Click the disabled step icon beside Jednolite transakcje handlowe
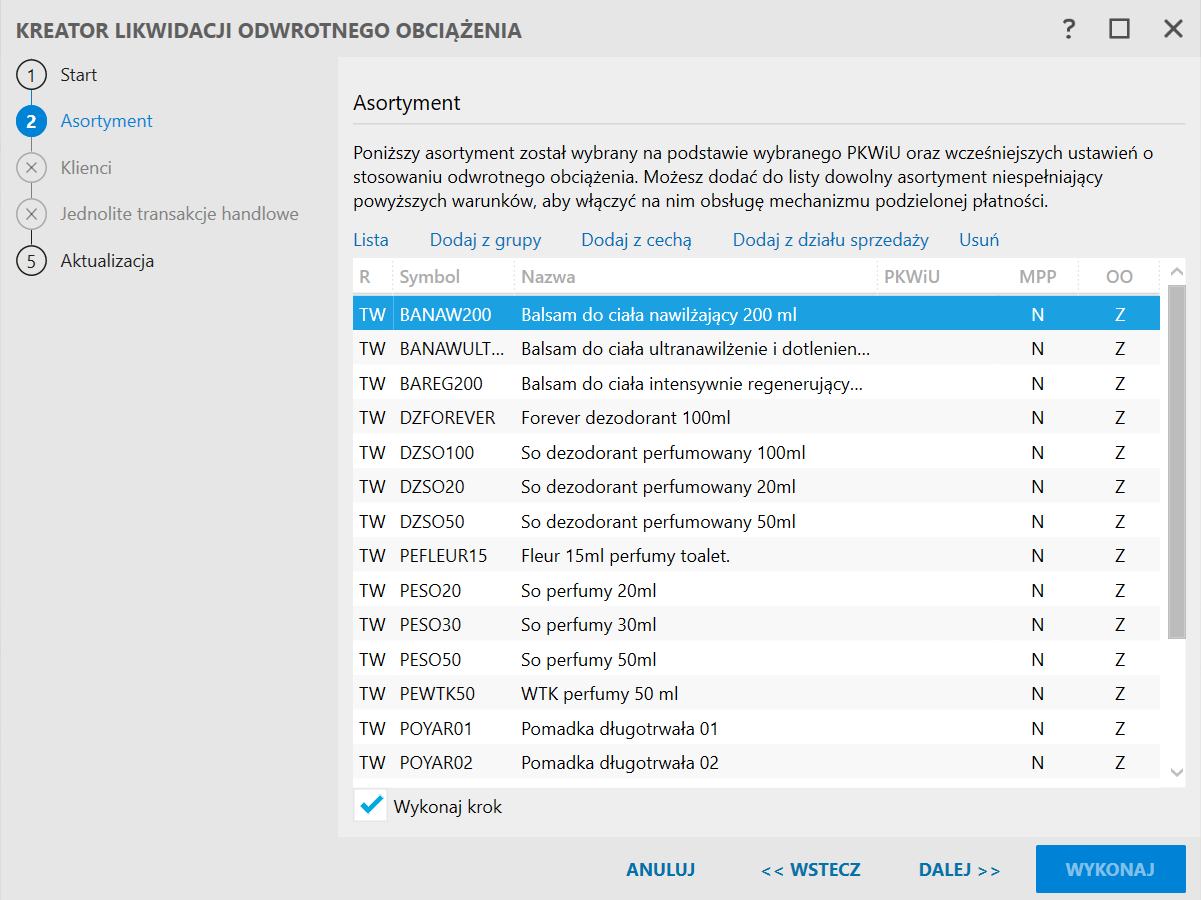The width and height of the screenshot is (1201, 900). pyautogui.click(x=32, y=214)
